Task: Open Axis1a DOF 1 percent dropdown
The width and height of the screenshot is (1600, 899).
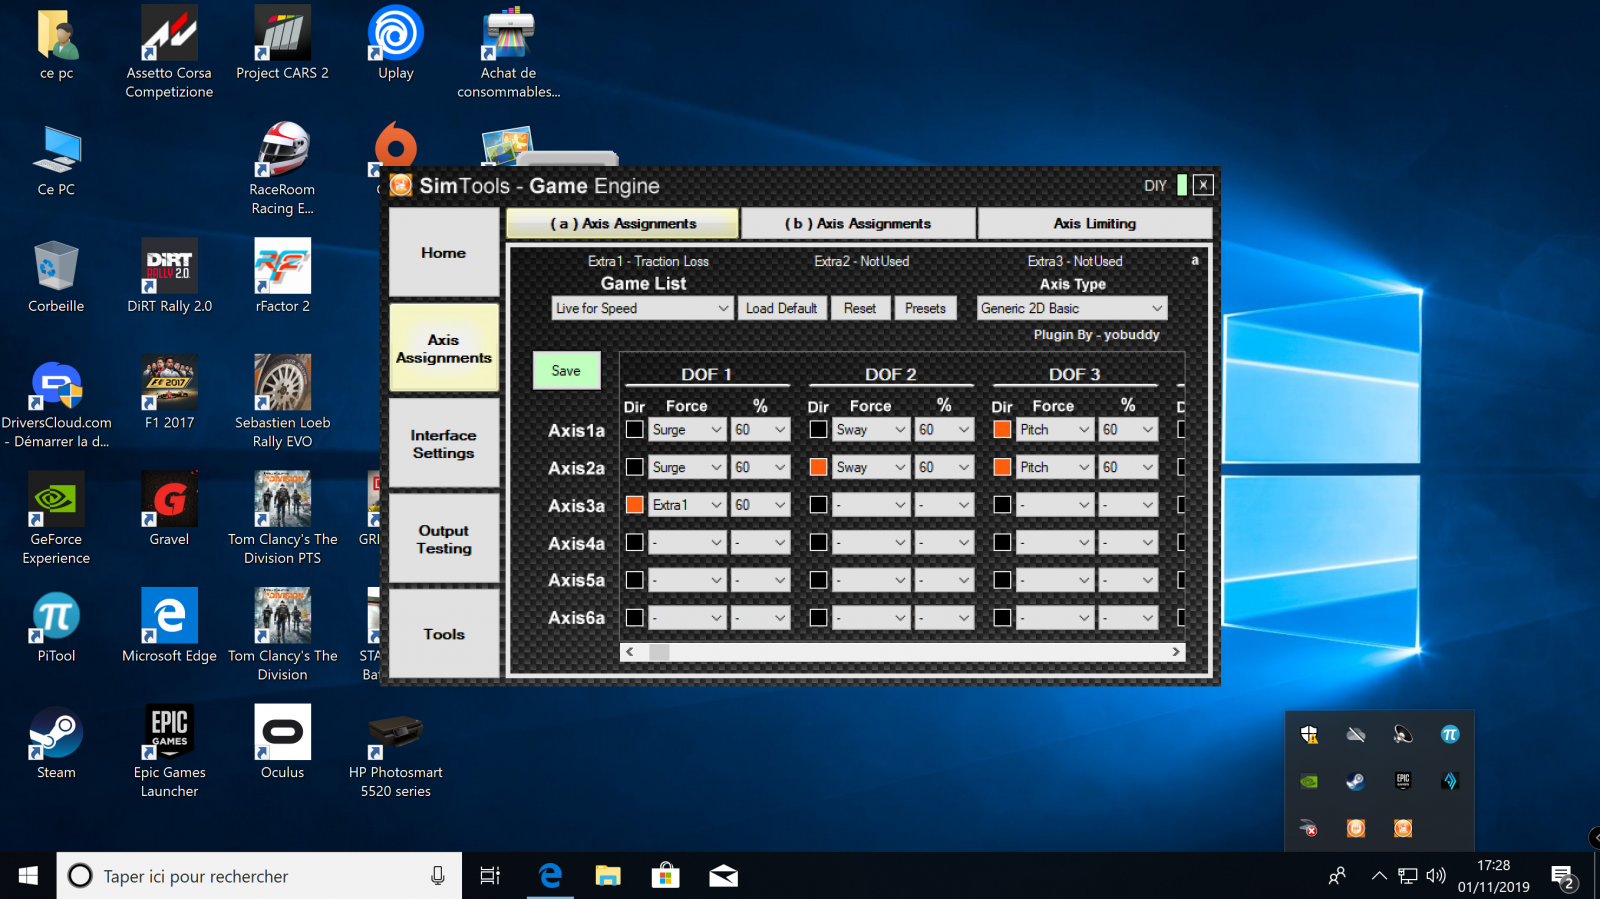Action: coord(760,430)
